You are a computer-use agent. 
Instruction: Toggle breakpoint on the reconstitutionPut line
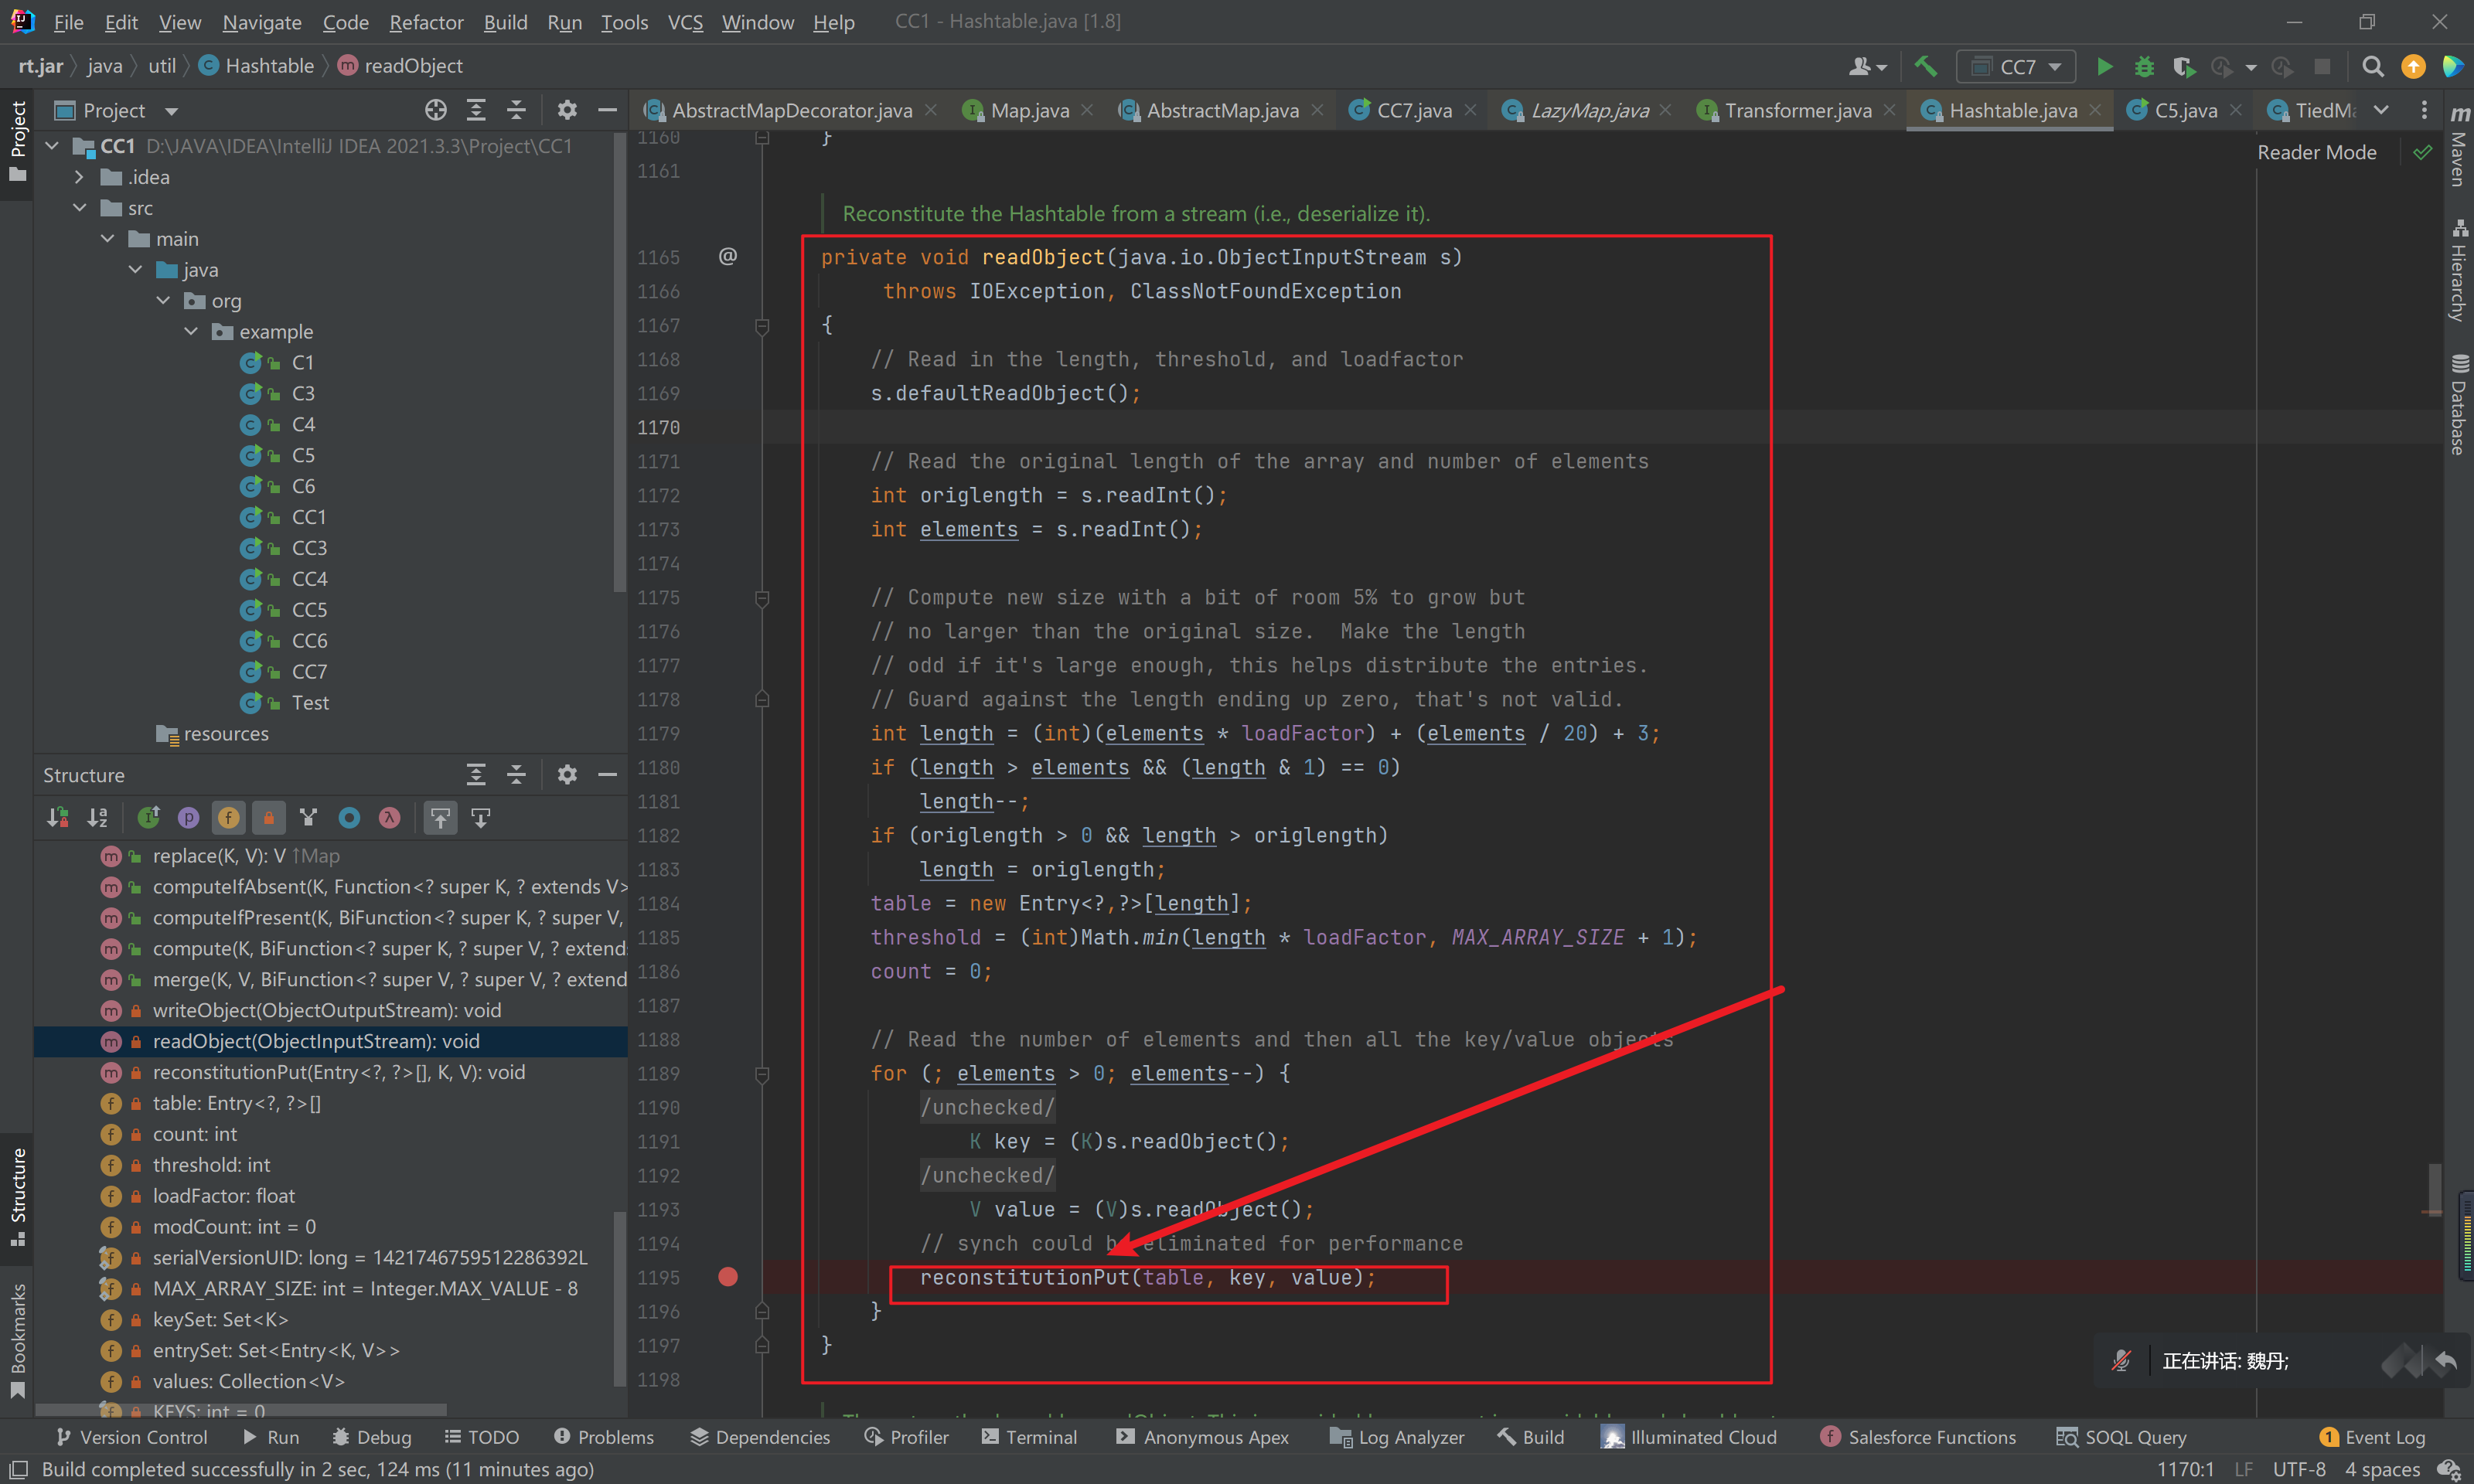(x=727, y=1277)
